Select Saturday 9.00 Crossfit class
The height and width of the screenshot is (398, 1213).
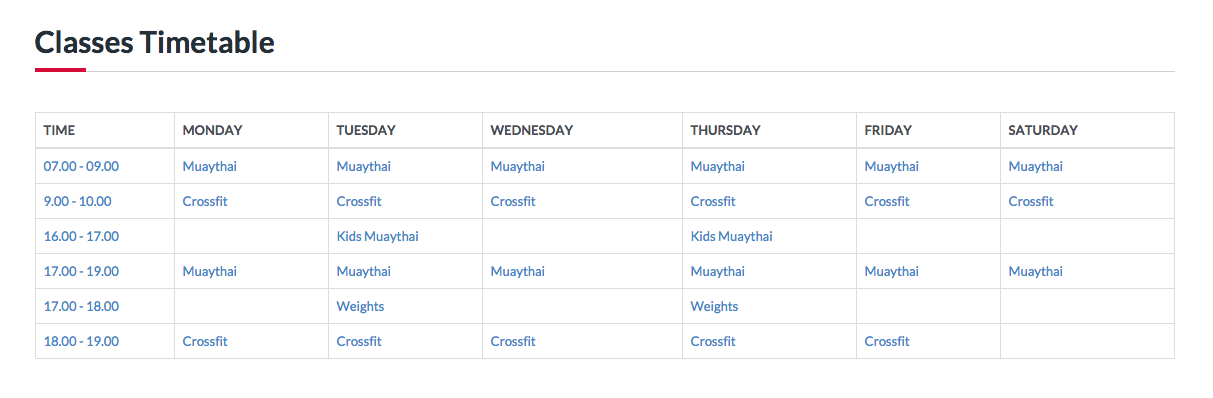pyautogui.click(x=1031, y=201)
